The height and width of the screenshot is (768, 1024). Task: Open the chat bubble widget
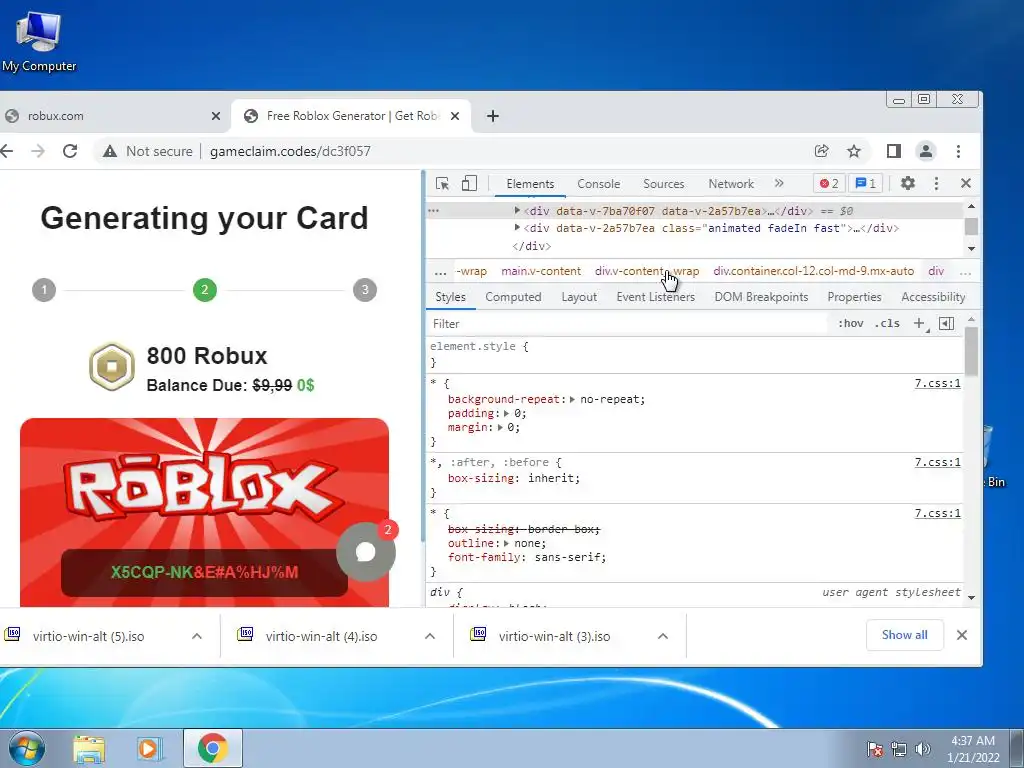366,552
